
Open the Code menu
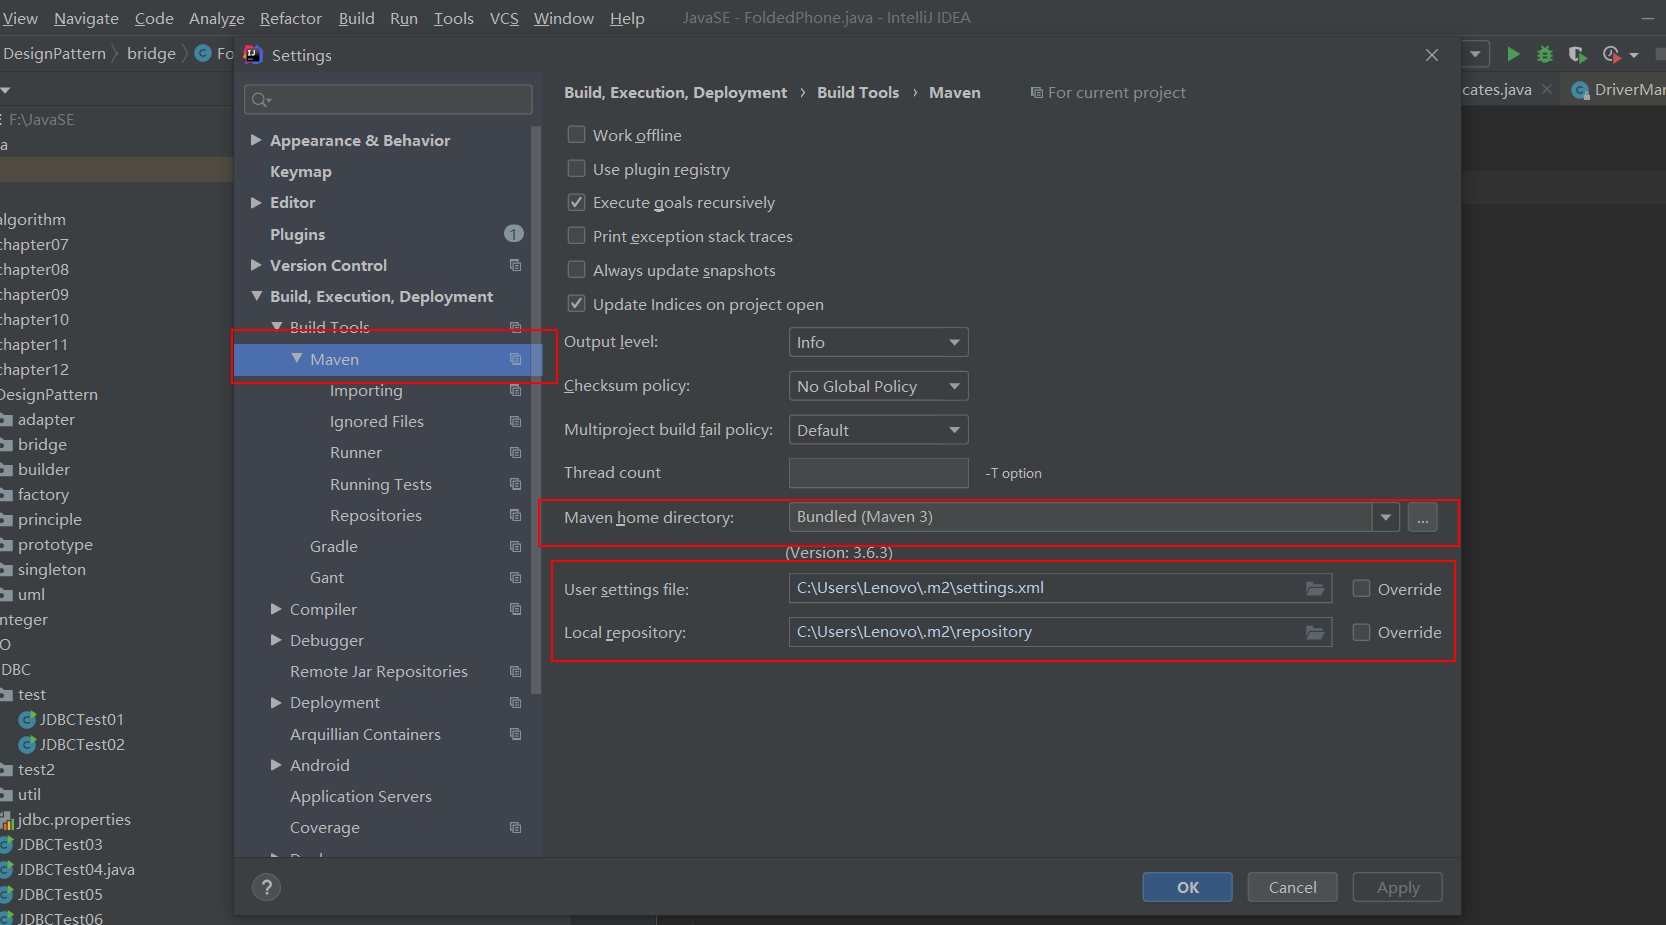[x=154, y=18]
